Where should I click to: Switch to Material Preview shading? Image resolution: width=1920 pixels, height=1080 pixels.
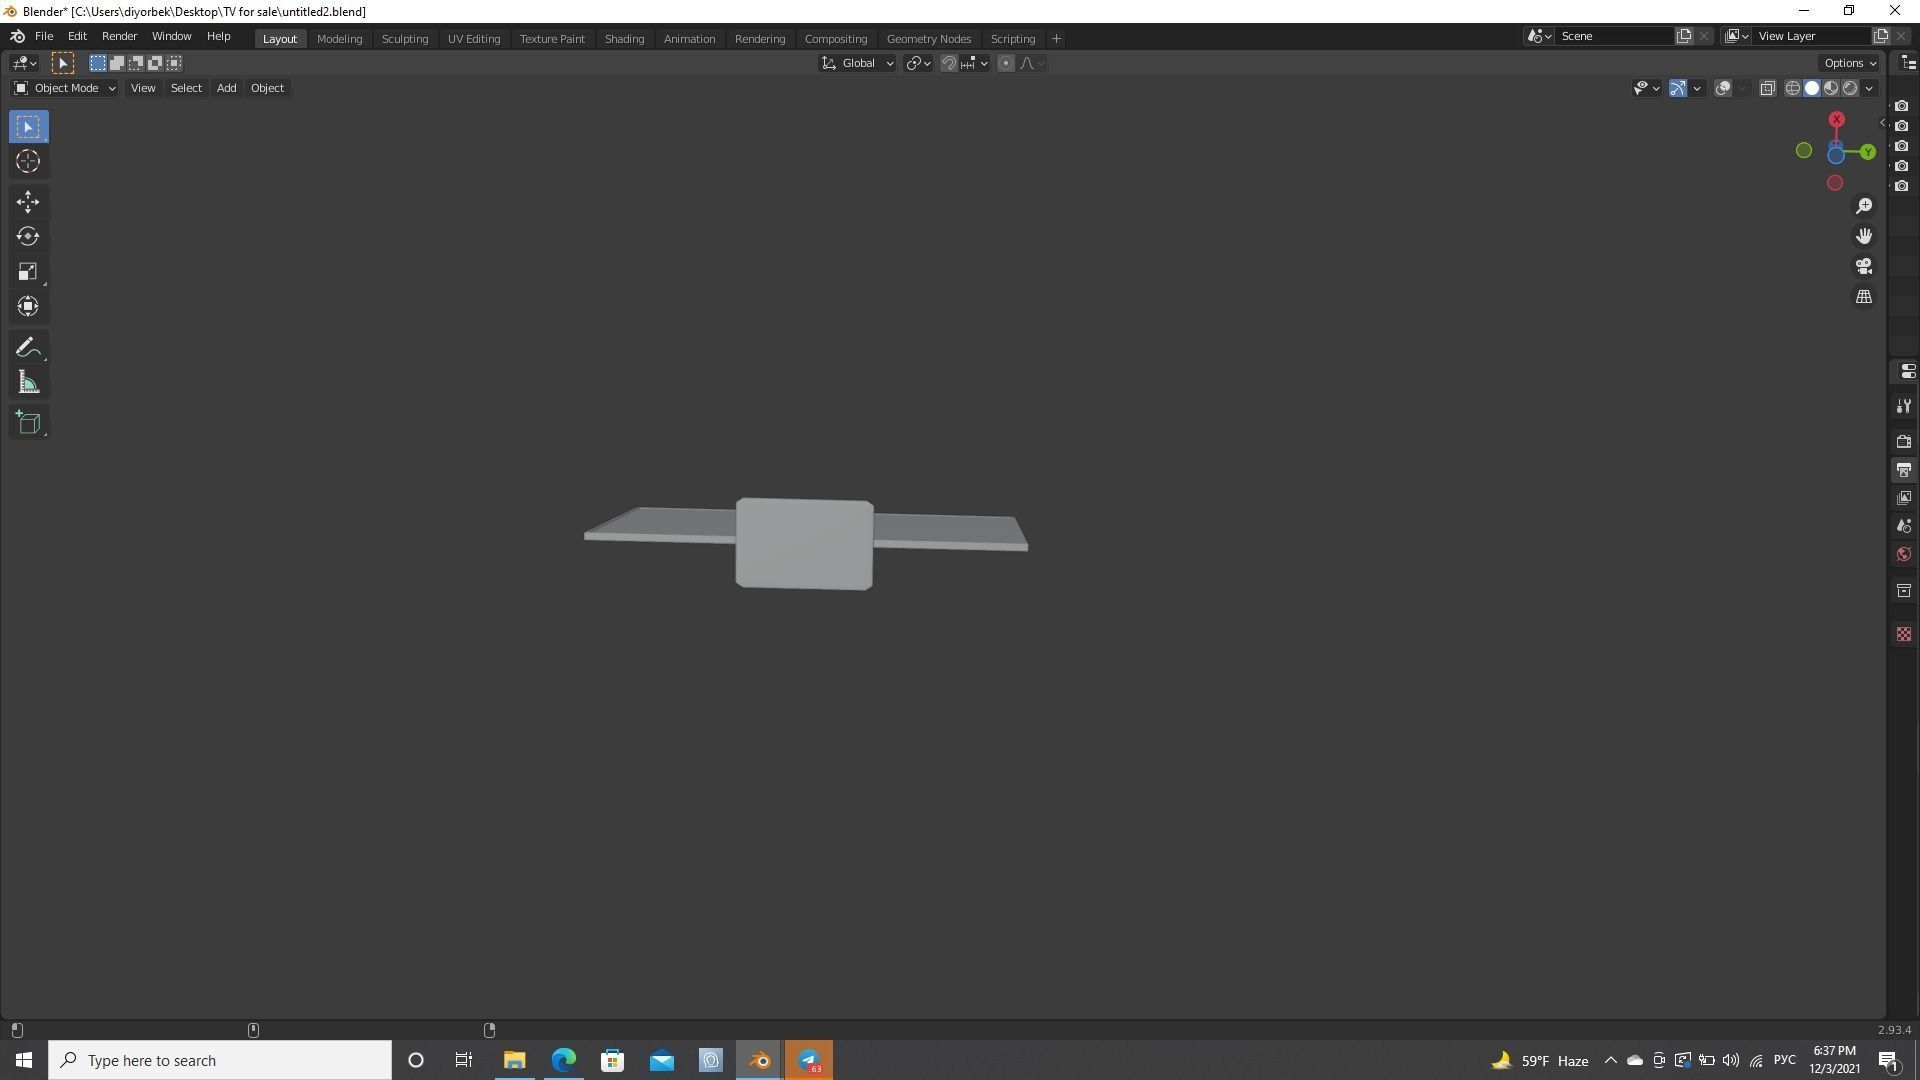[x=1831, y=88]
